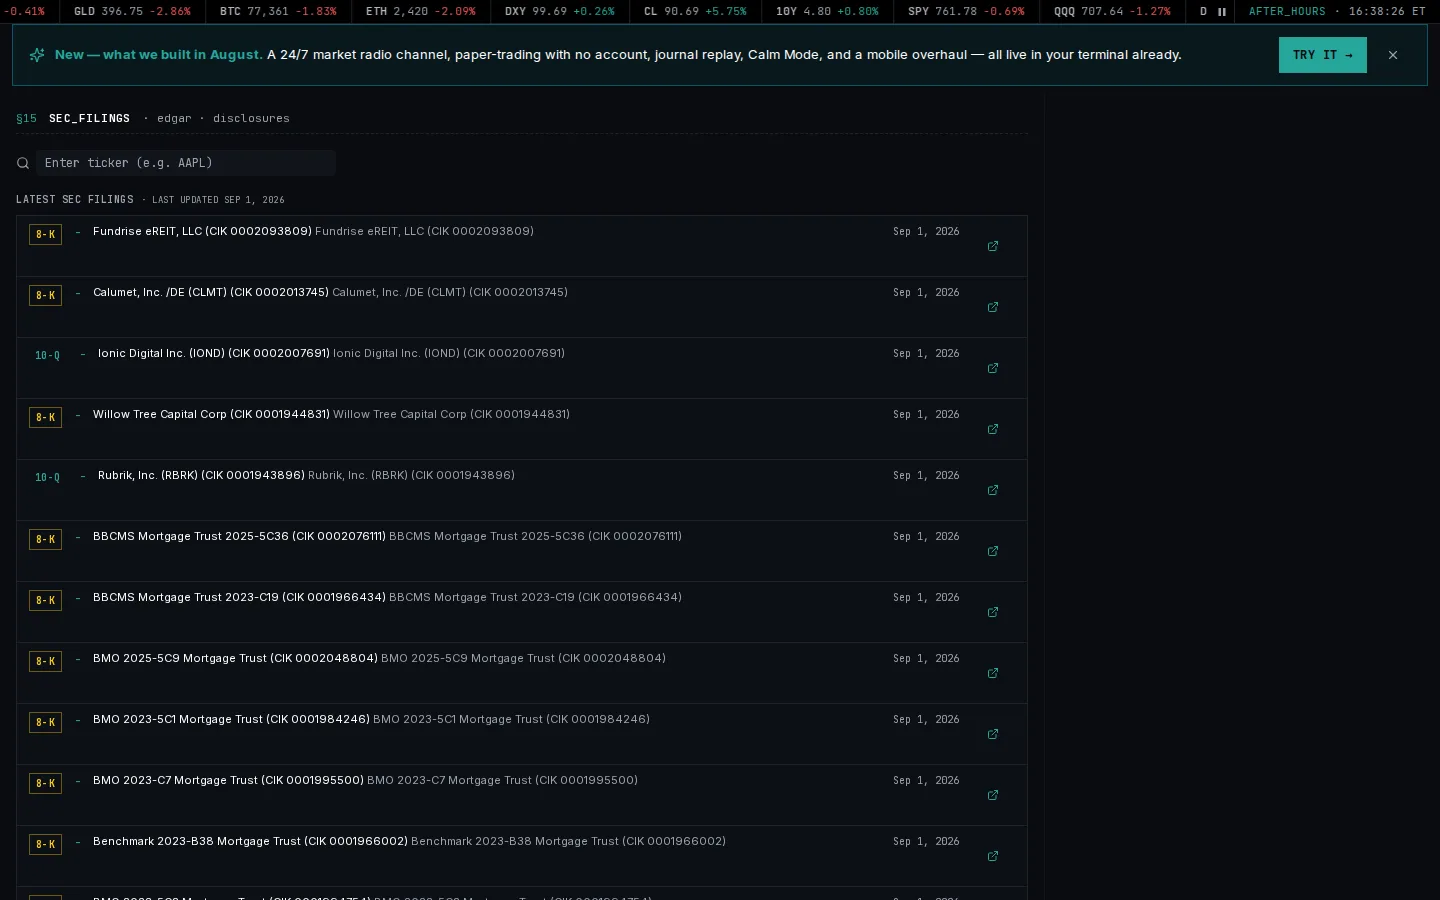The width and height of the screenshot is (1440, 900).
Task: Open external link for Benchmark 2023-B38 filing
Action: click(x=993, y=856)
